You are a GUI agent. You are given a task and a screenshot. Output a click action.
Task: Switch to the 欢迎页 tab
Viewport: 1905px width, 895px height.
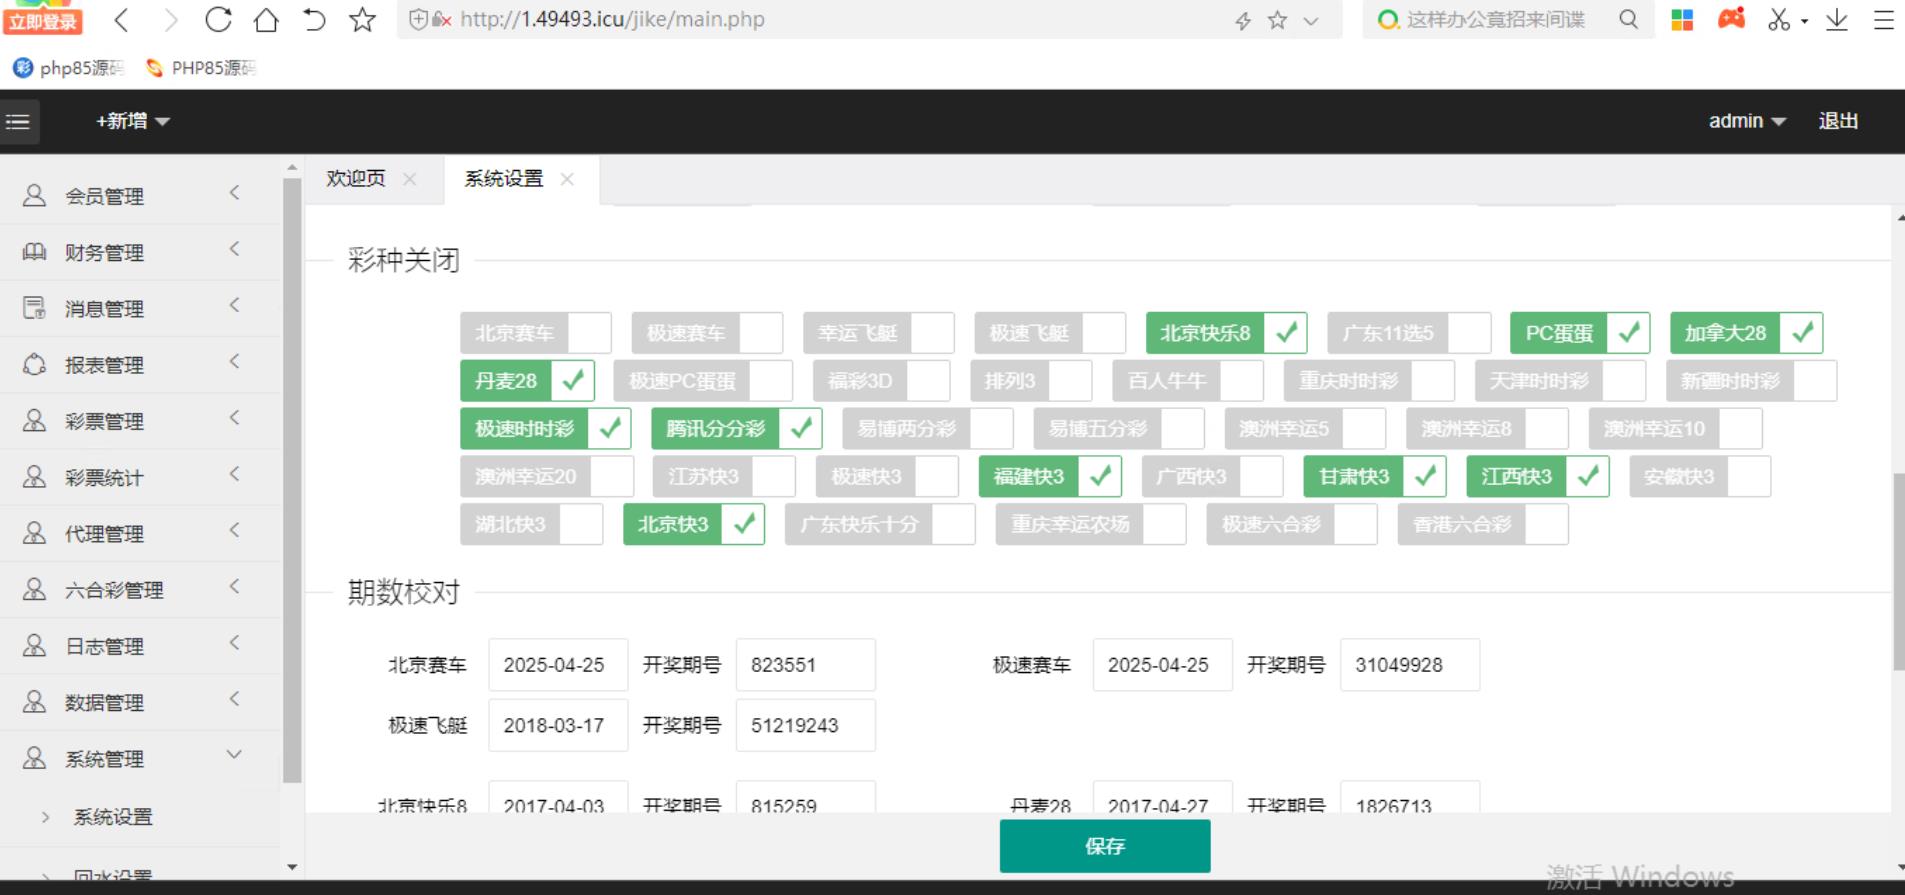[x=356, y=179]
